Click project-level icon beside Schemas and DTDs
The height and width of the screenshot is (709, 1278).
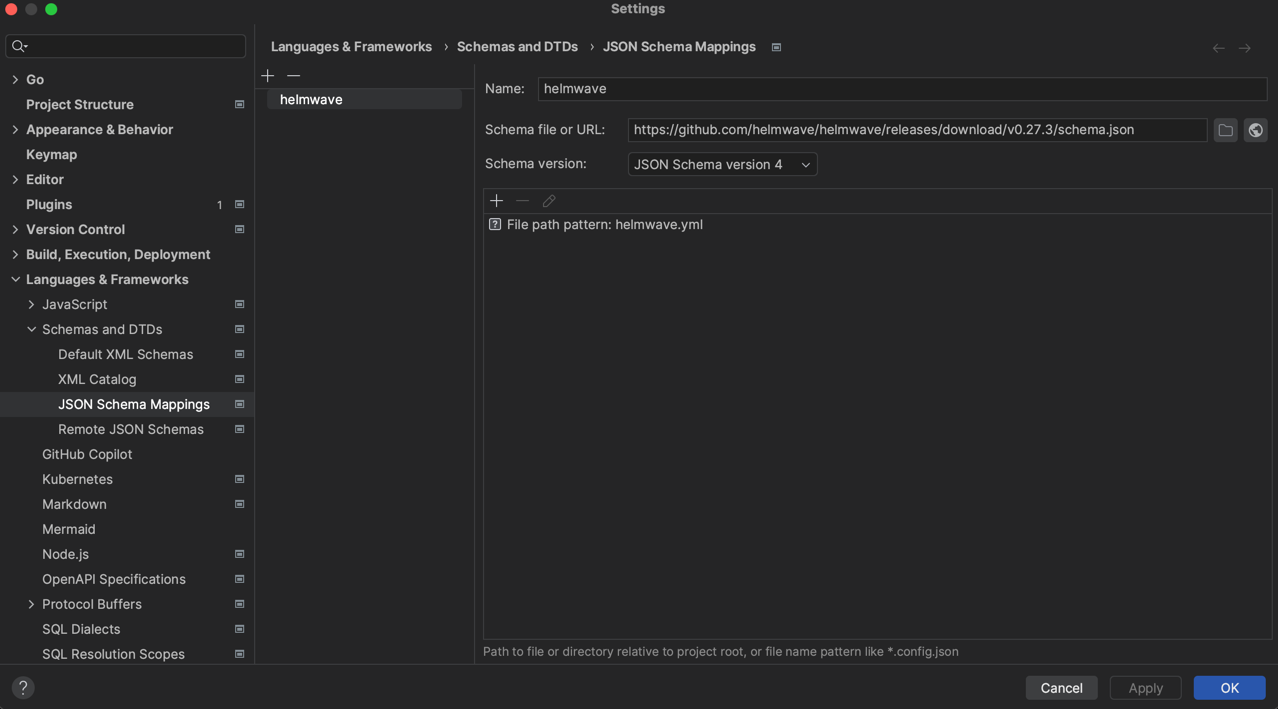pos(239,329)
